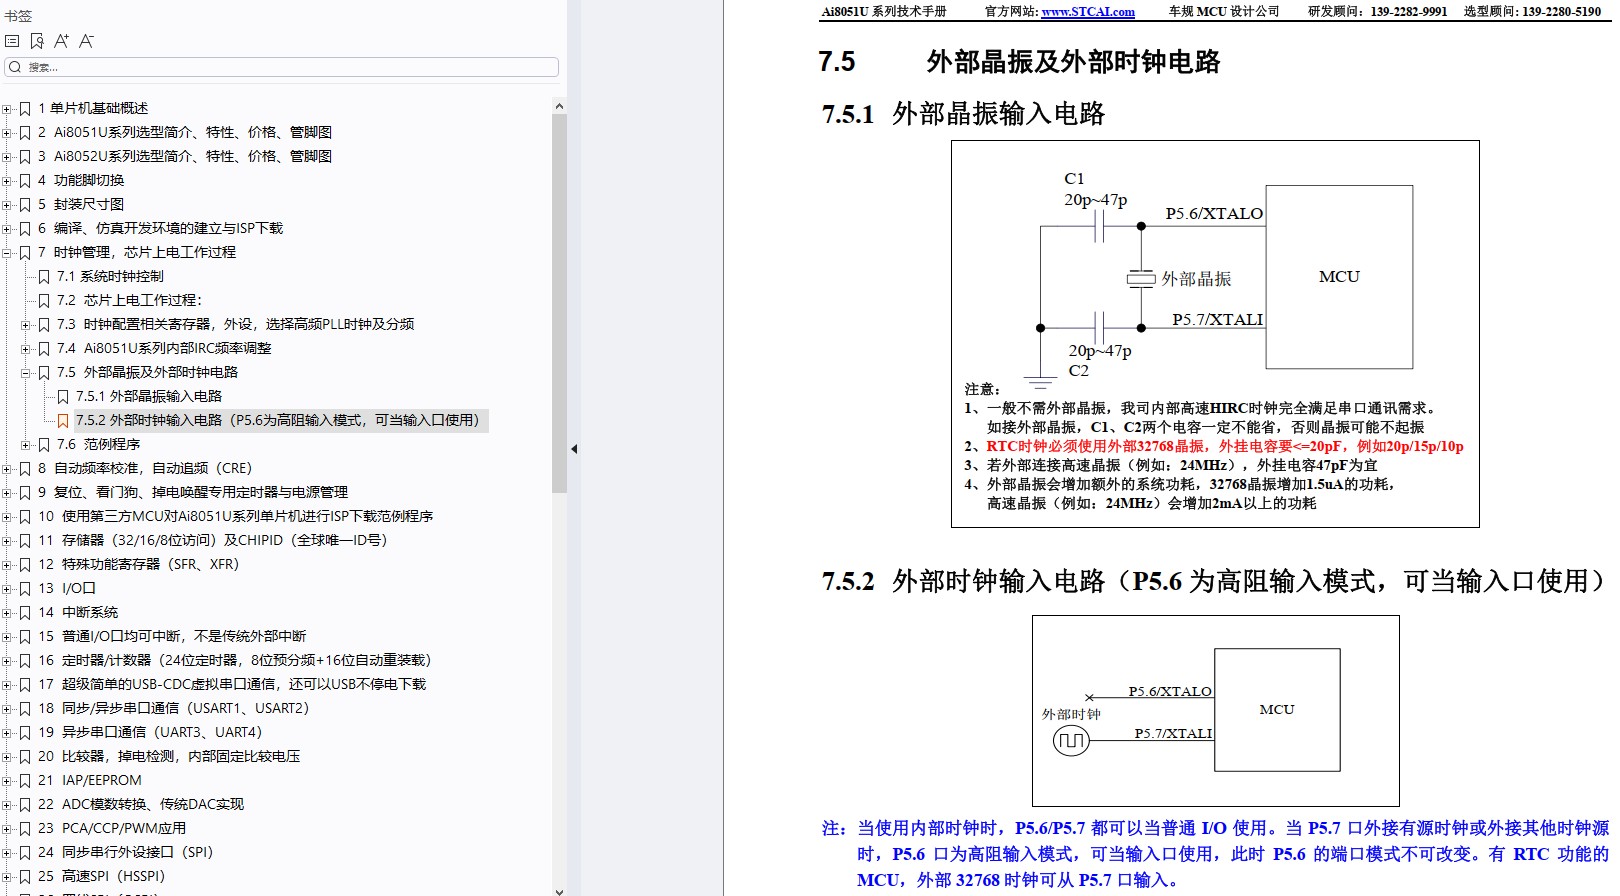Click the bookmark panel scrollbar thumb
Image resolution: width=1620 pixels, height=896 pixels.
tap(559, 303)
